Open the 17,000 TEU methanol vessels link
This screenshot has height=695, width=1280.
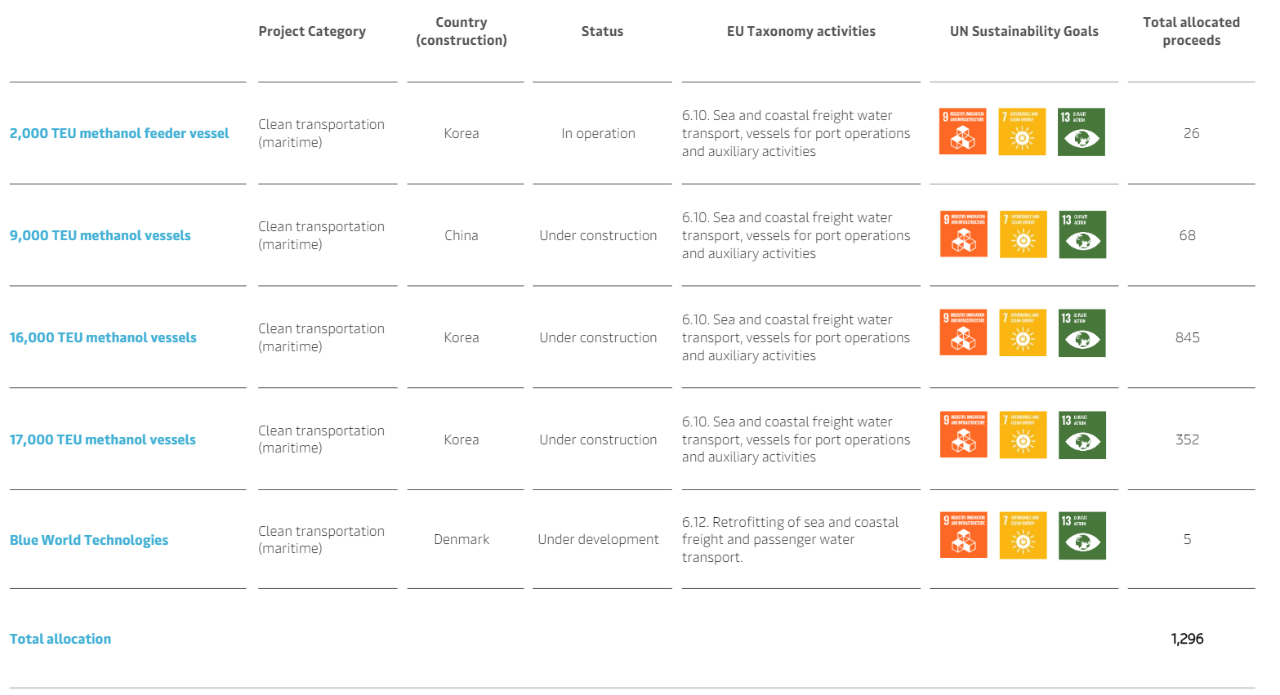coord(103,439)
